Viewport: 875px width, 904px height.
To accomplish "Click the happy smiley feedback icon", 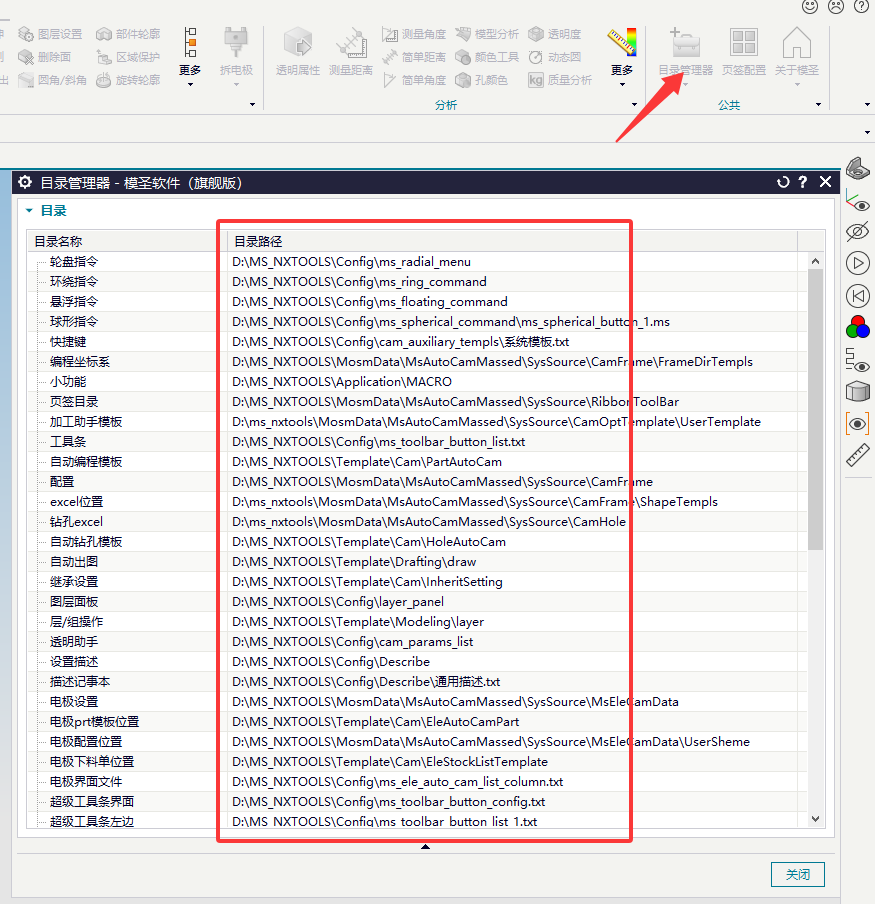I will point(810,6).
